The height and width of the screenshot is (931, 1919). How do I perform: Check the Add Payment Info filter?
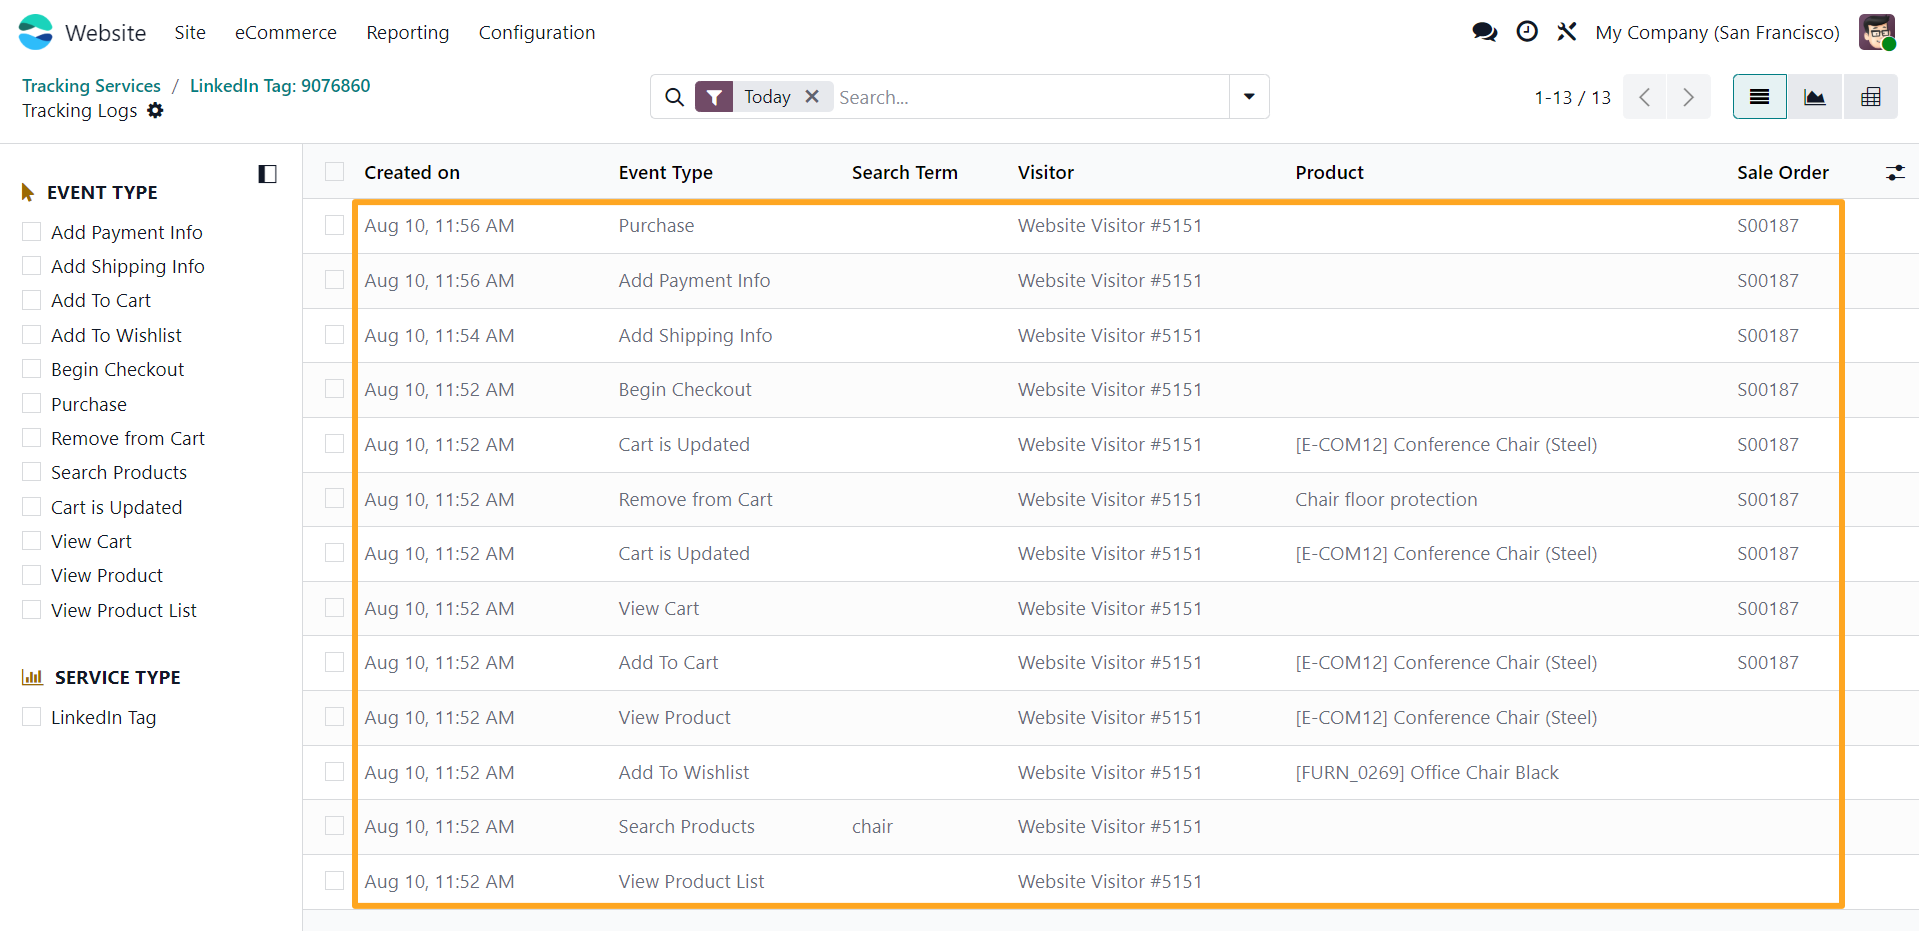click(32, 232)
